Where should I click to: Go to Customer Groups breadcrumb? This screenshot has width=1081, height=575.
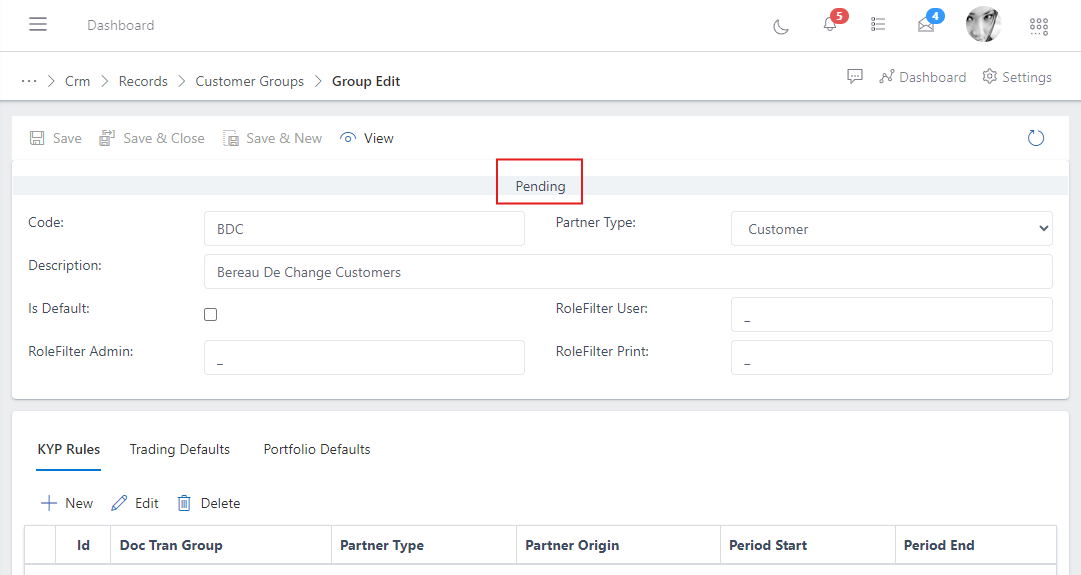[250, 81]
